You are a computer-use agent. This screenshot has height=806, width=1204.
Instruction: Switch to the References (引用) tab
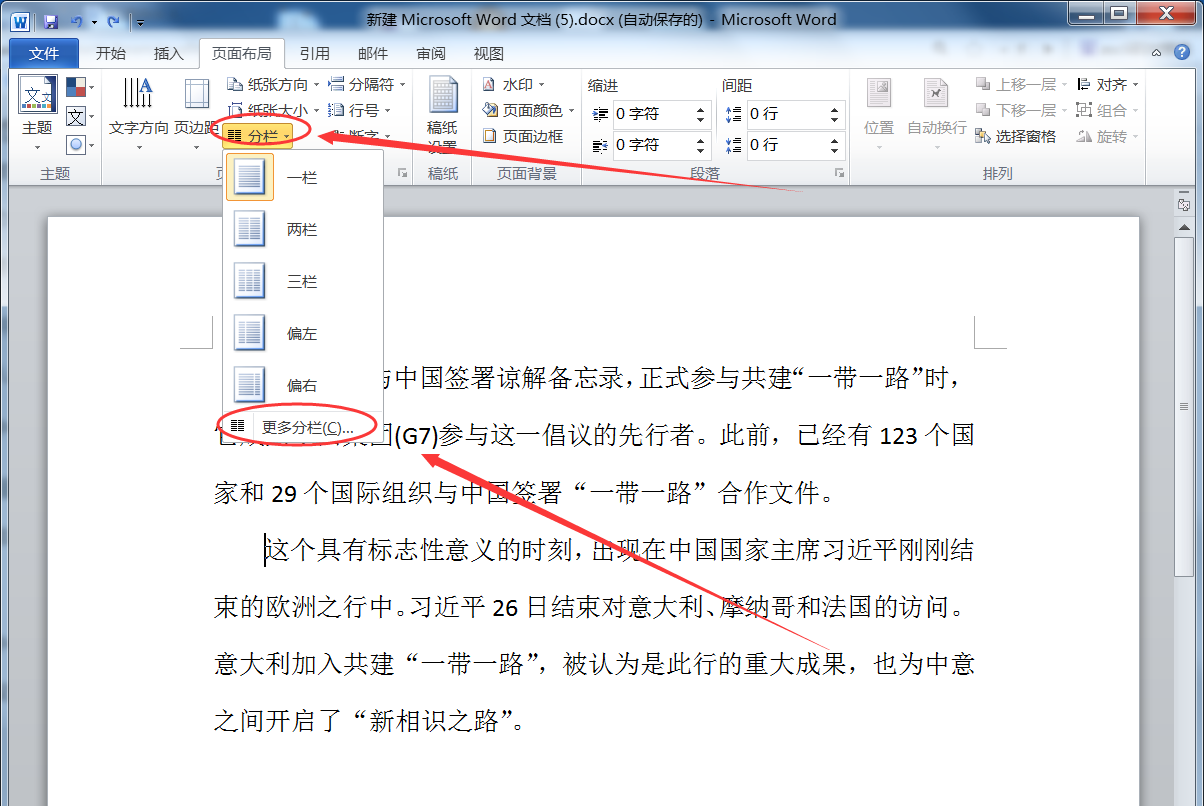point(314,54)
